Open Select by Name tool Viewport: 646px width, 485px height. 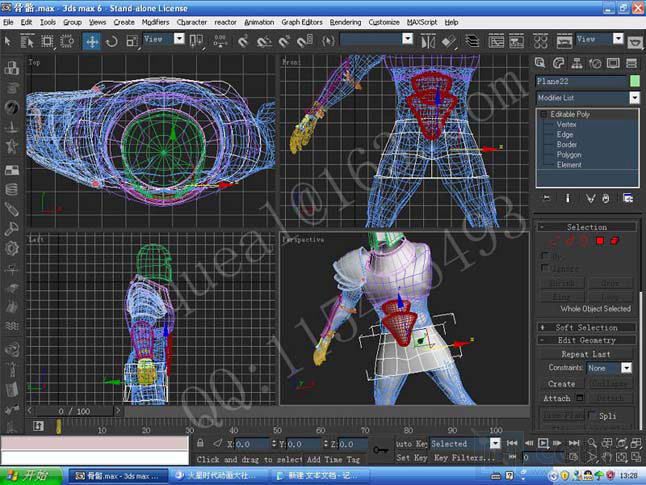pos(27,41)
